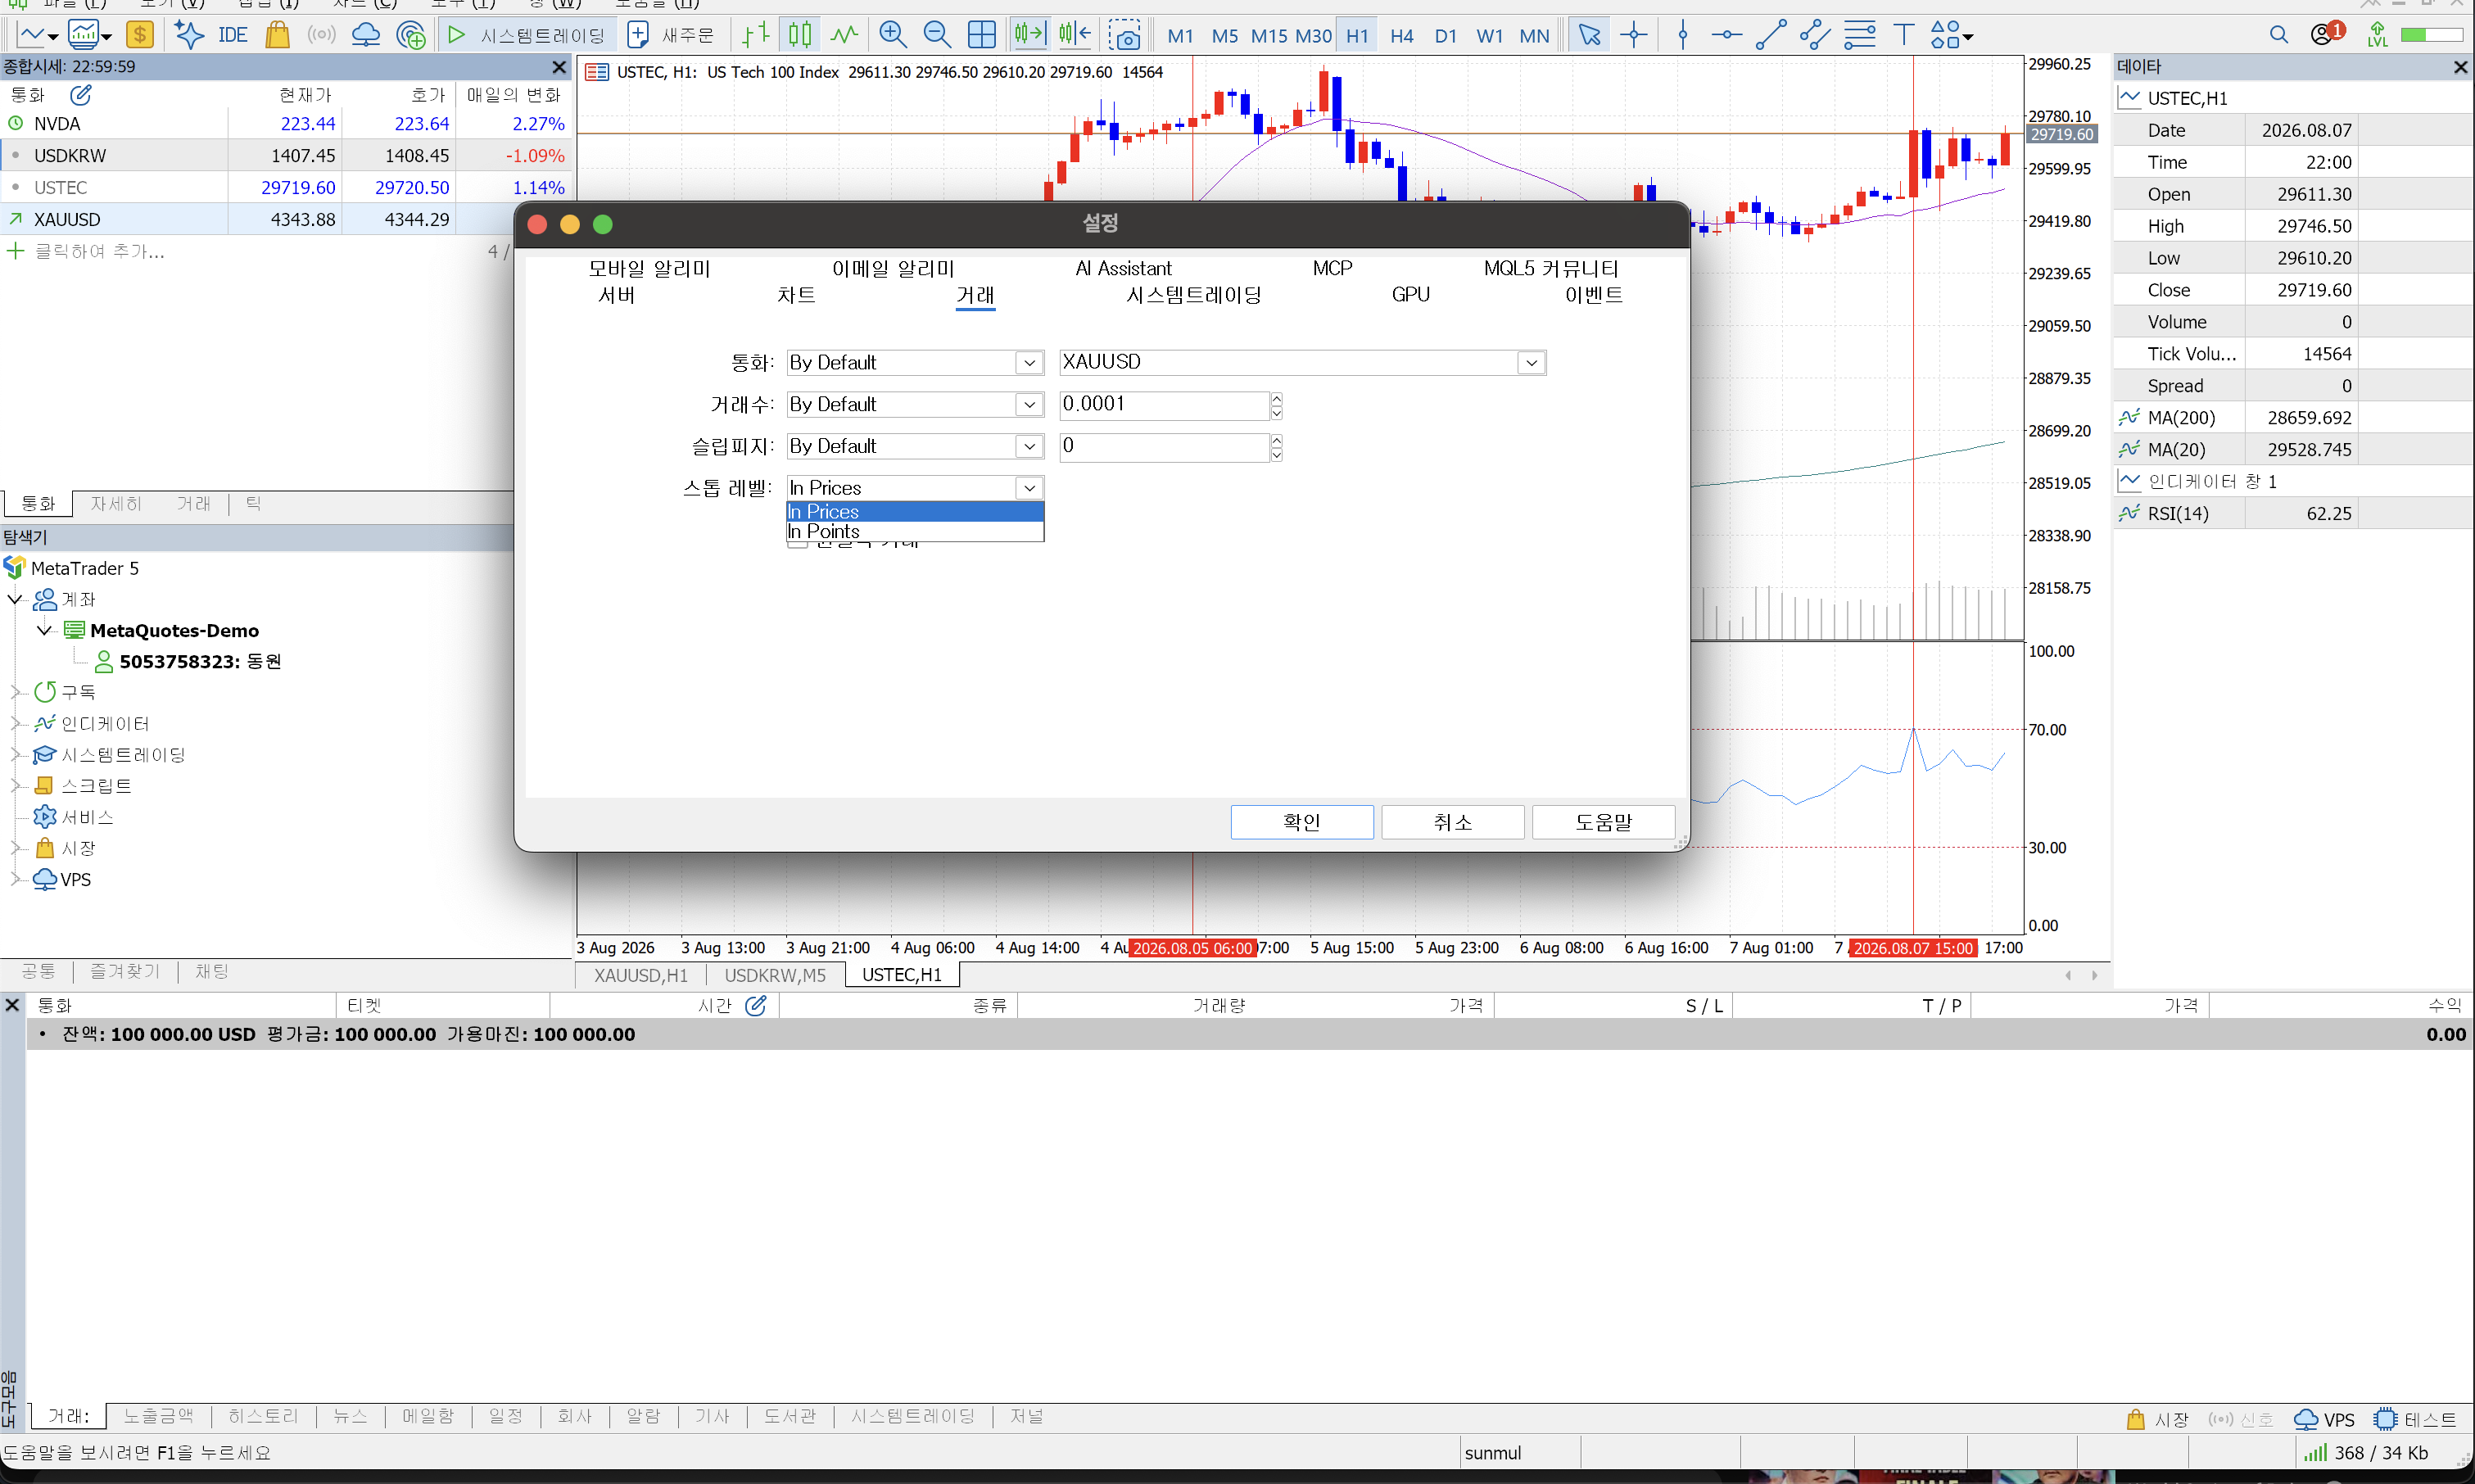Select the crosshair cursor tool

click(1634, 35)
